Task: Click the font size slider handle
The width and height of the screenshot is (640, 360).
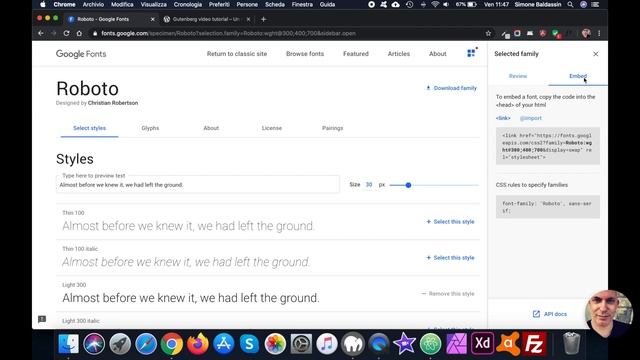Action: pos(408,185)
